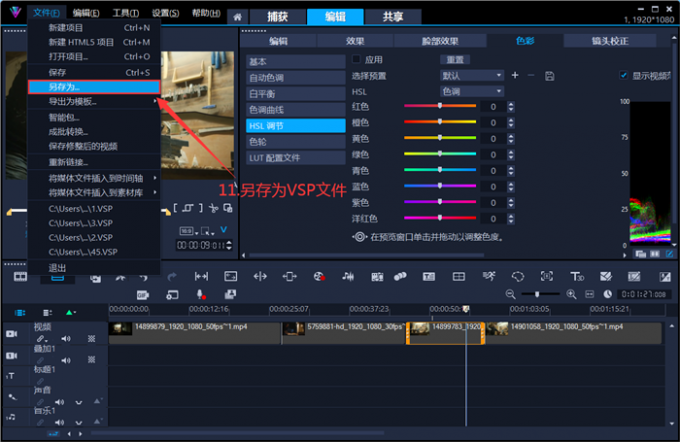
Task: Click the home tab icon
Action: coord(237,17)
